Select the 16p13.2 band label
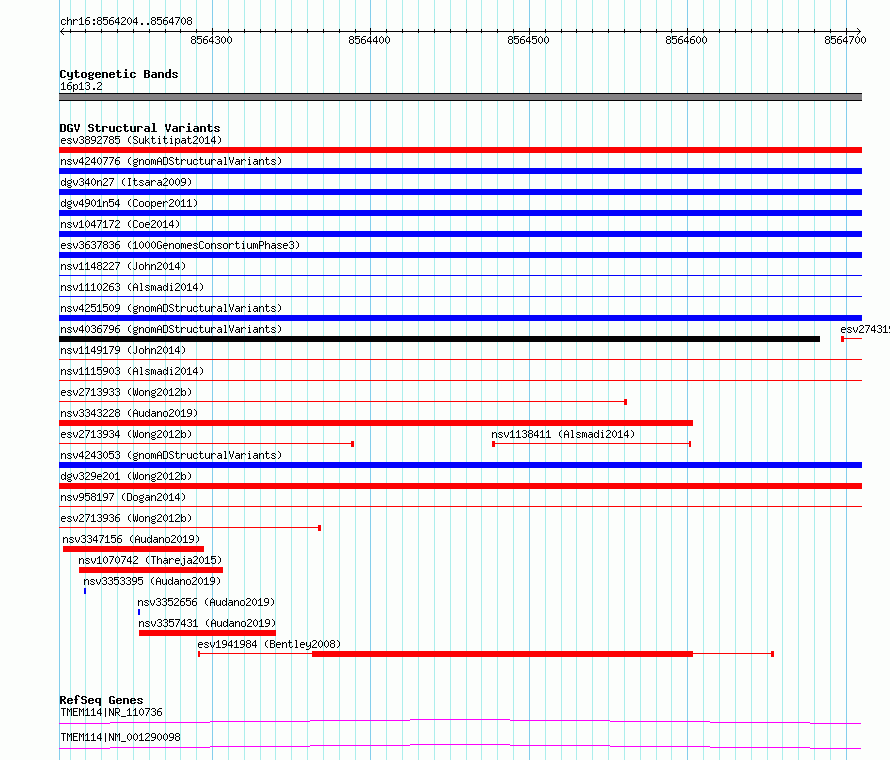890x760 pixels. tap(81, 86)
